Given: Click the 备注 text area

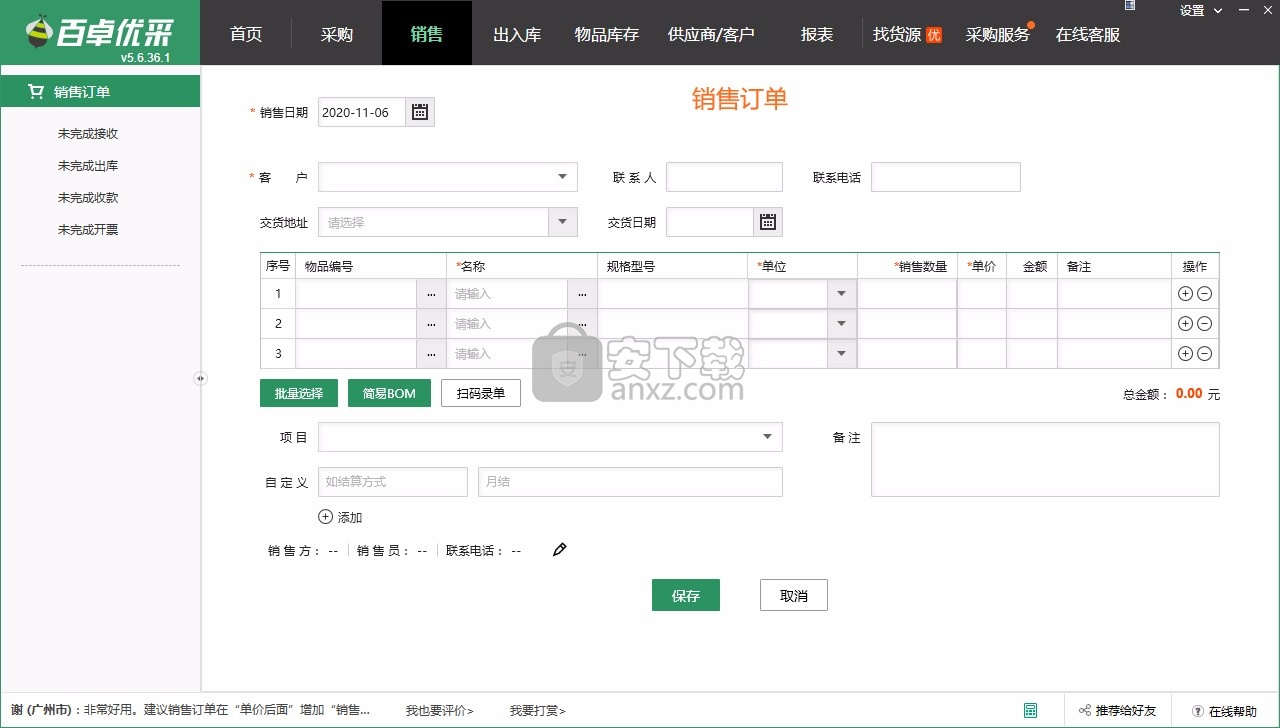Looking at the screenshot, I should coord(1045,460).
